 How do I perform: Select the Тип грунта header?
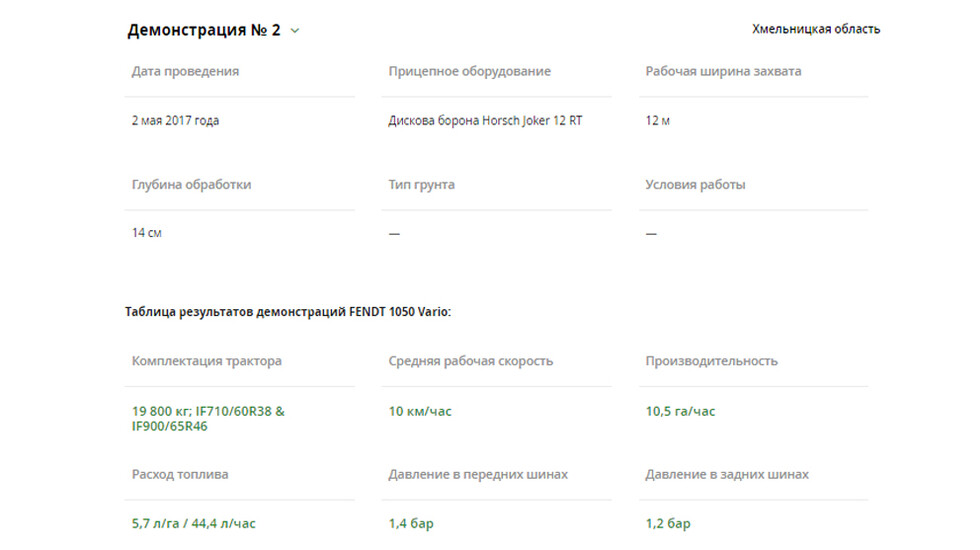[421, 184]
